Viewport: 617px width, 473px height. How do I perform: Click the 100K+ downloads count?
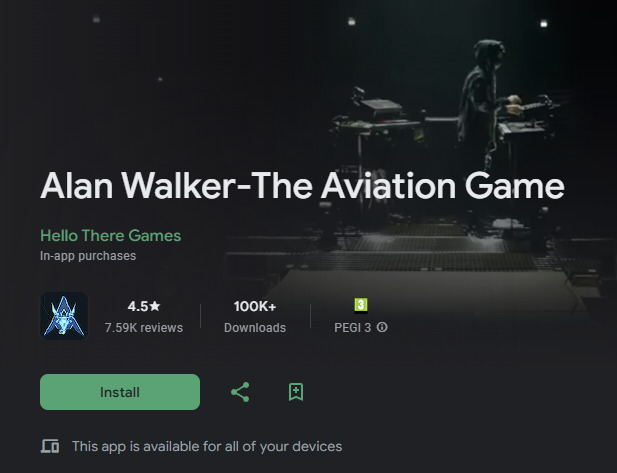click(255, 306)
